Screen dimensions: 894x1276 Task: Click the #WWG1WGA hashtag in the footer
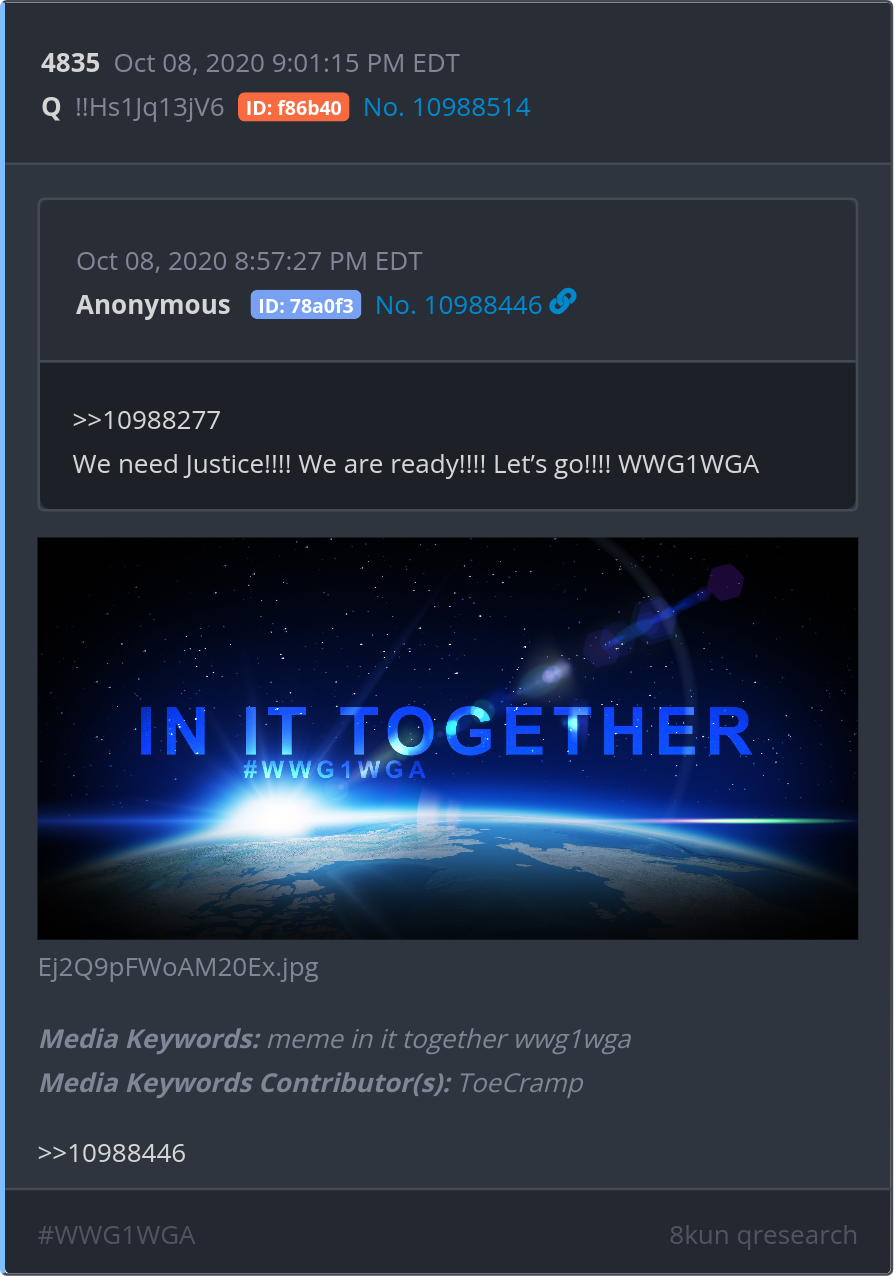pos(116,1235)
